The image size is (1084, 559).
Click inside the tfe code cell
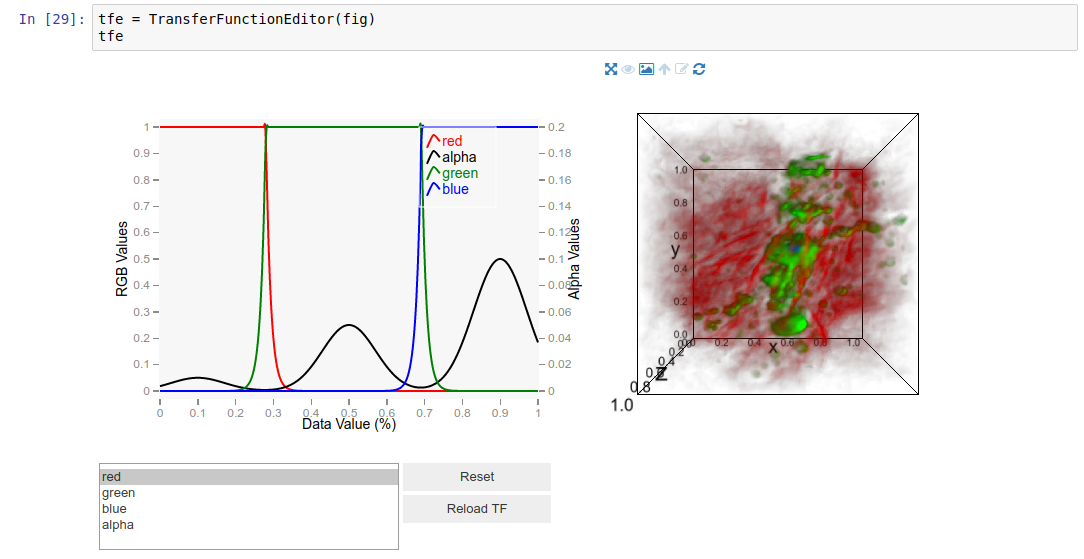[584, 28]
